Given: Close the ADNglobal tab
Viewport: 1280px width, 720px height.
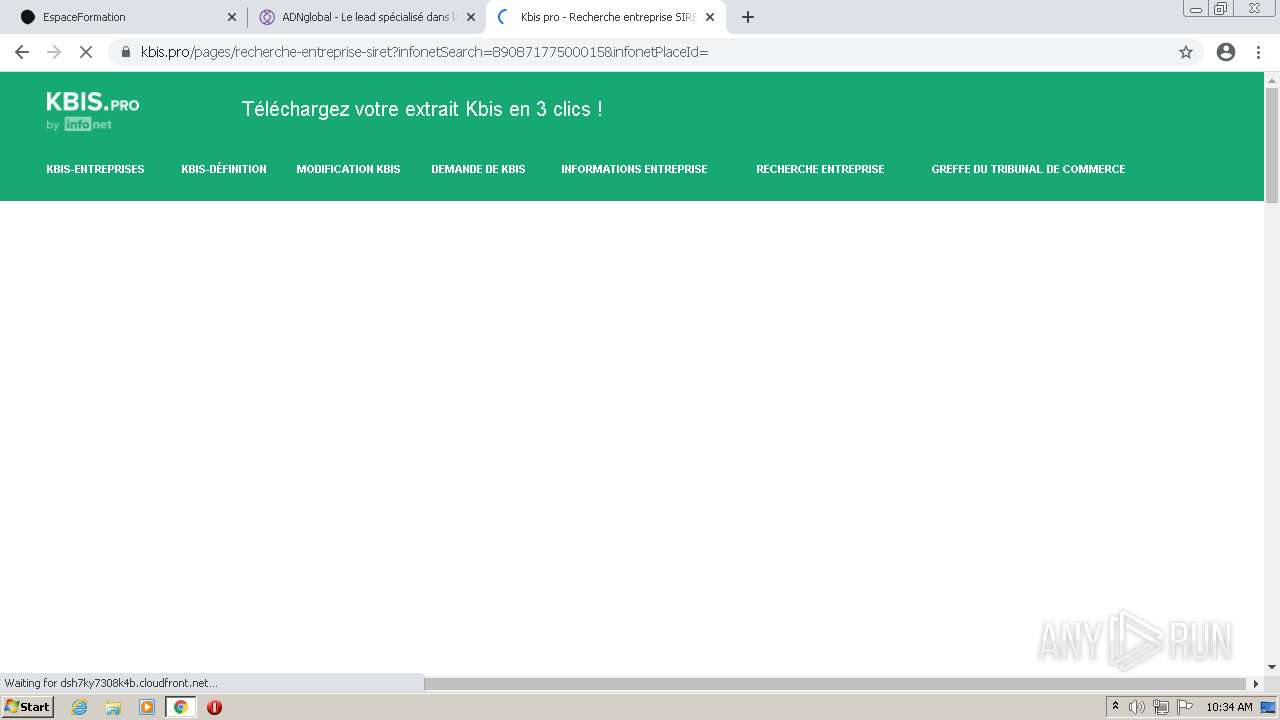Looking at the screenshot, I should pos(471,17).
